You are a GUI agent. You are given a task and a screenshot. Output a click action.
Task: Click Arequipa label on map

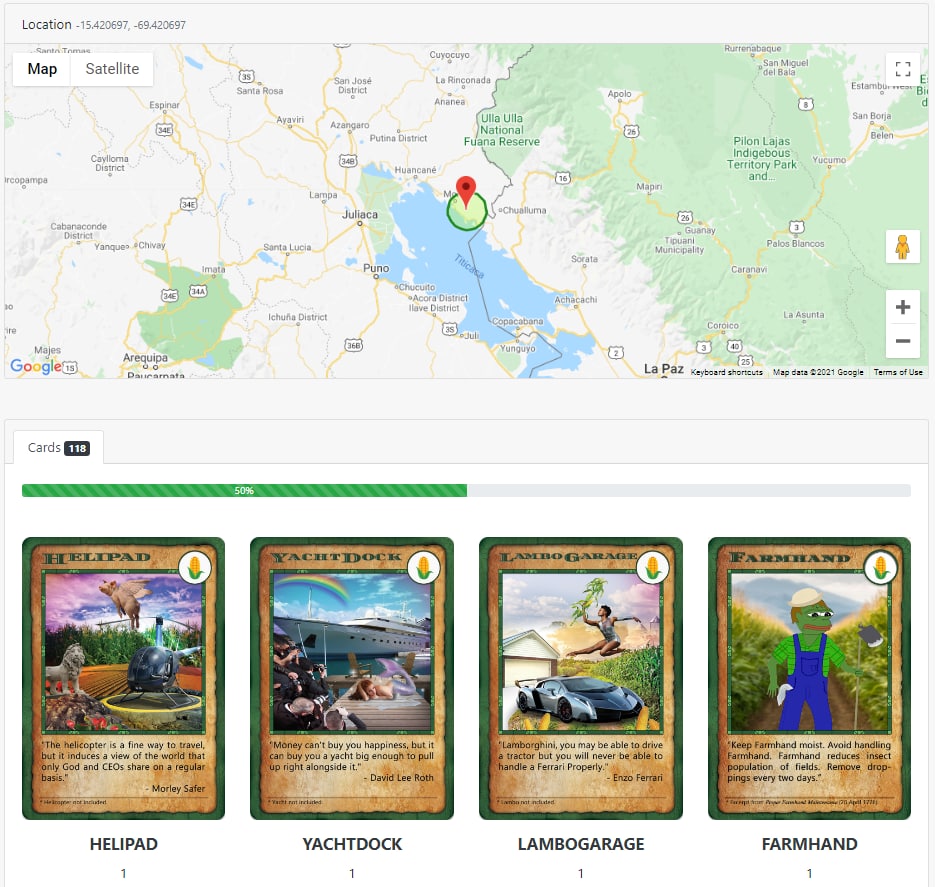point(145,358)
